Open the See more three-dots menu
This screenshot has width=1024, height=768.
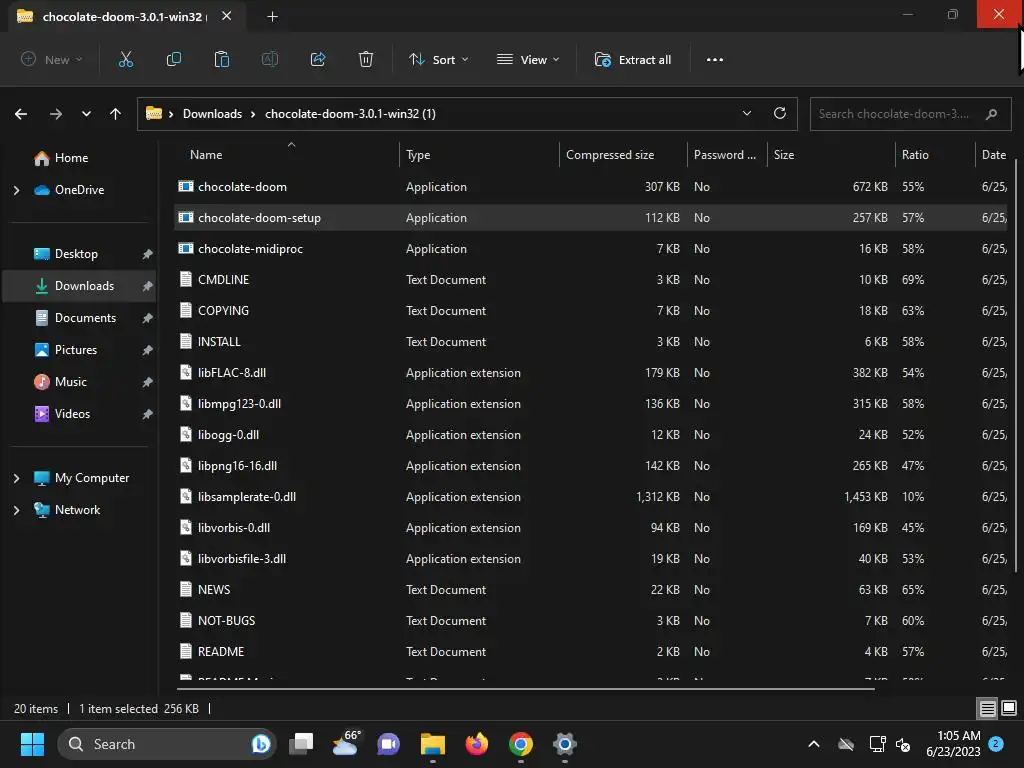click(x=714, y=59)
